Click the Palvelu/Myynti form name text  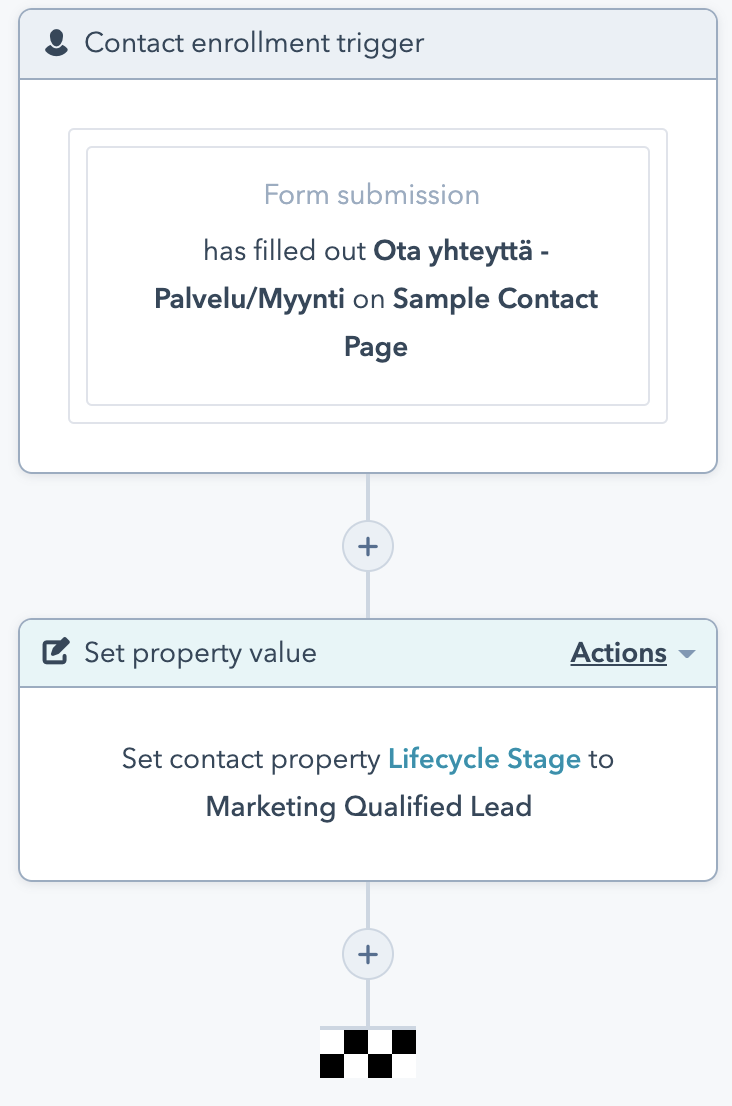click(250, 299)
